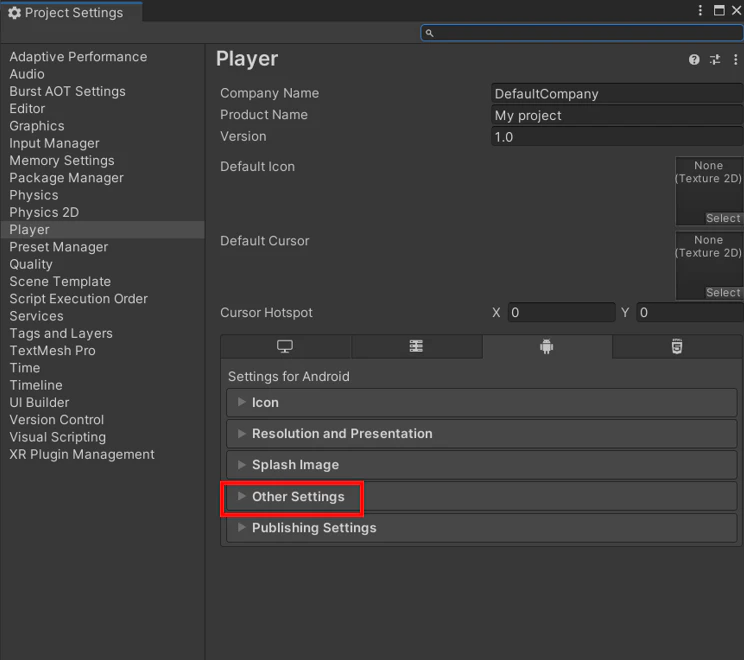Click the Product Name field
Viewport: 744px width, 660px height.
(617, 115)
